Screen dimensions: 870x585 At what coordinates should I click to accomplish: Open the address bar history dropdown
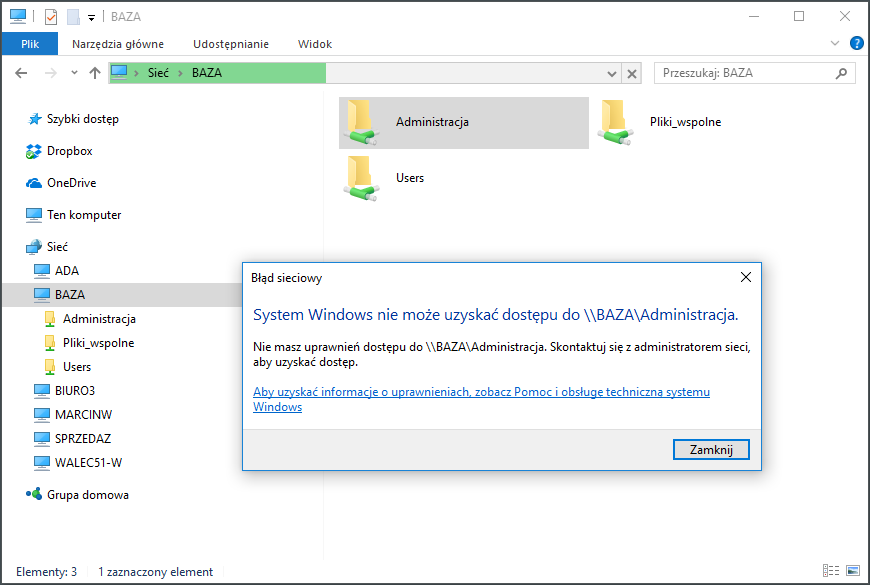click(610, 73)
